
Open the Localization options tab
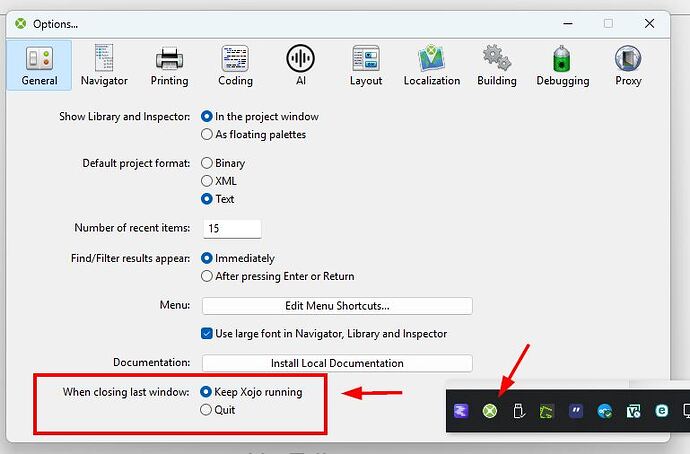tap(432, 66)
